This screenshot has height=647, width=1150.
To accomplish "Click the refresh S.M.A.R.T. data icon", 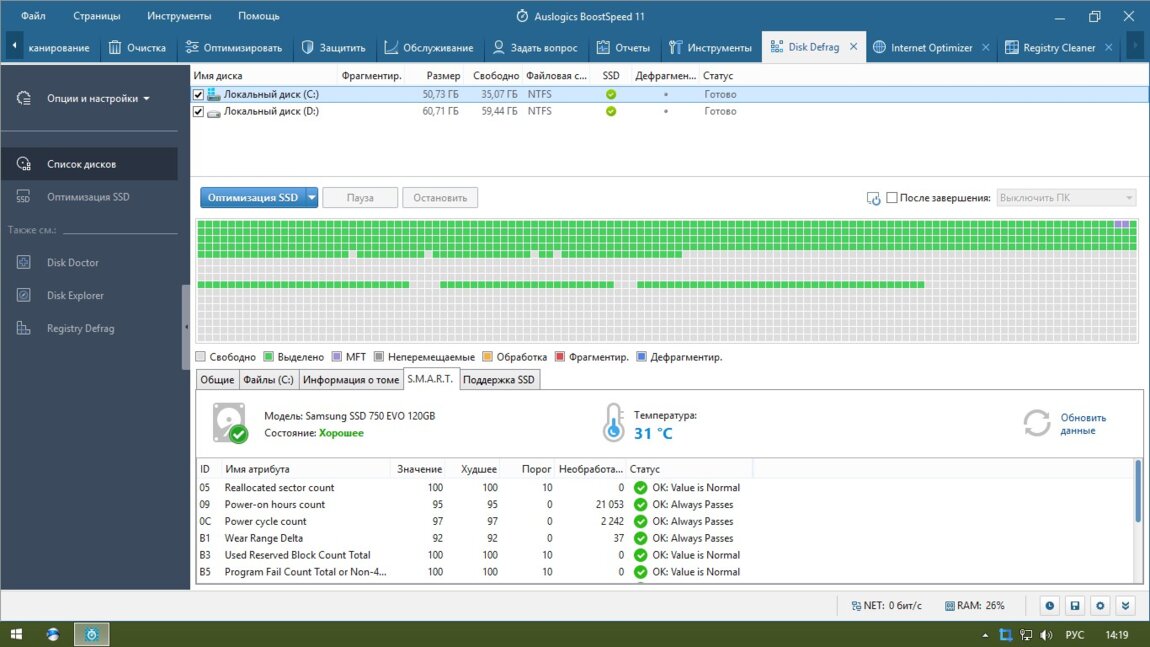I will click(x=1036, y=423).
